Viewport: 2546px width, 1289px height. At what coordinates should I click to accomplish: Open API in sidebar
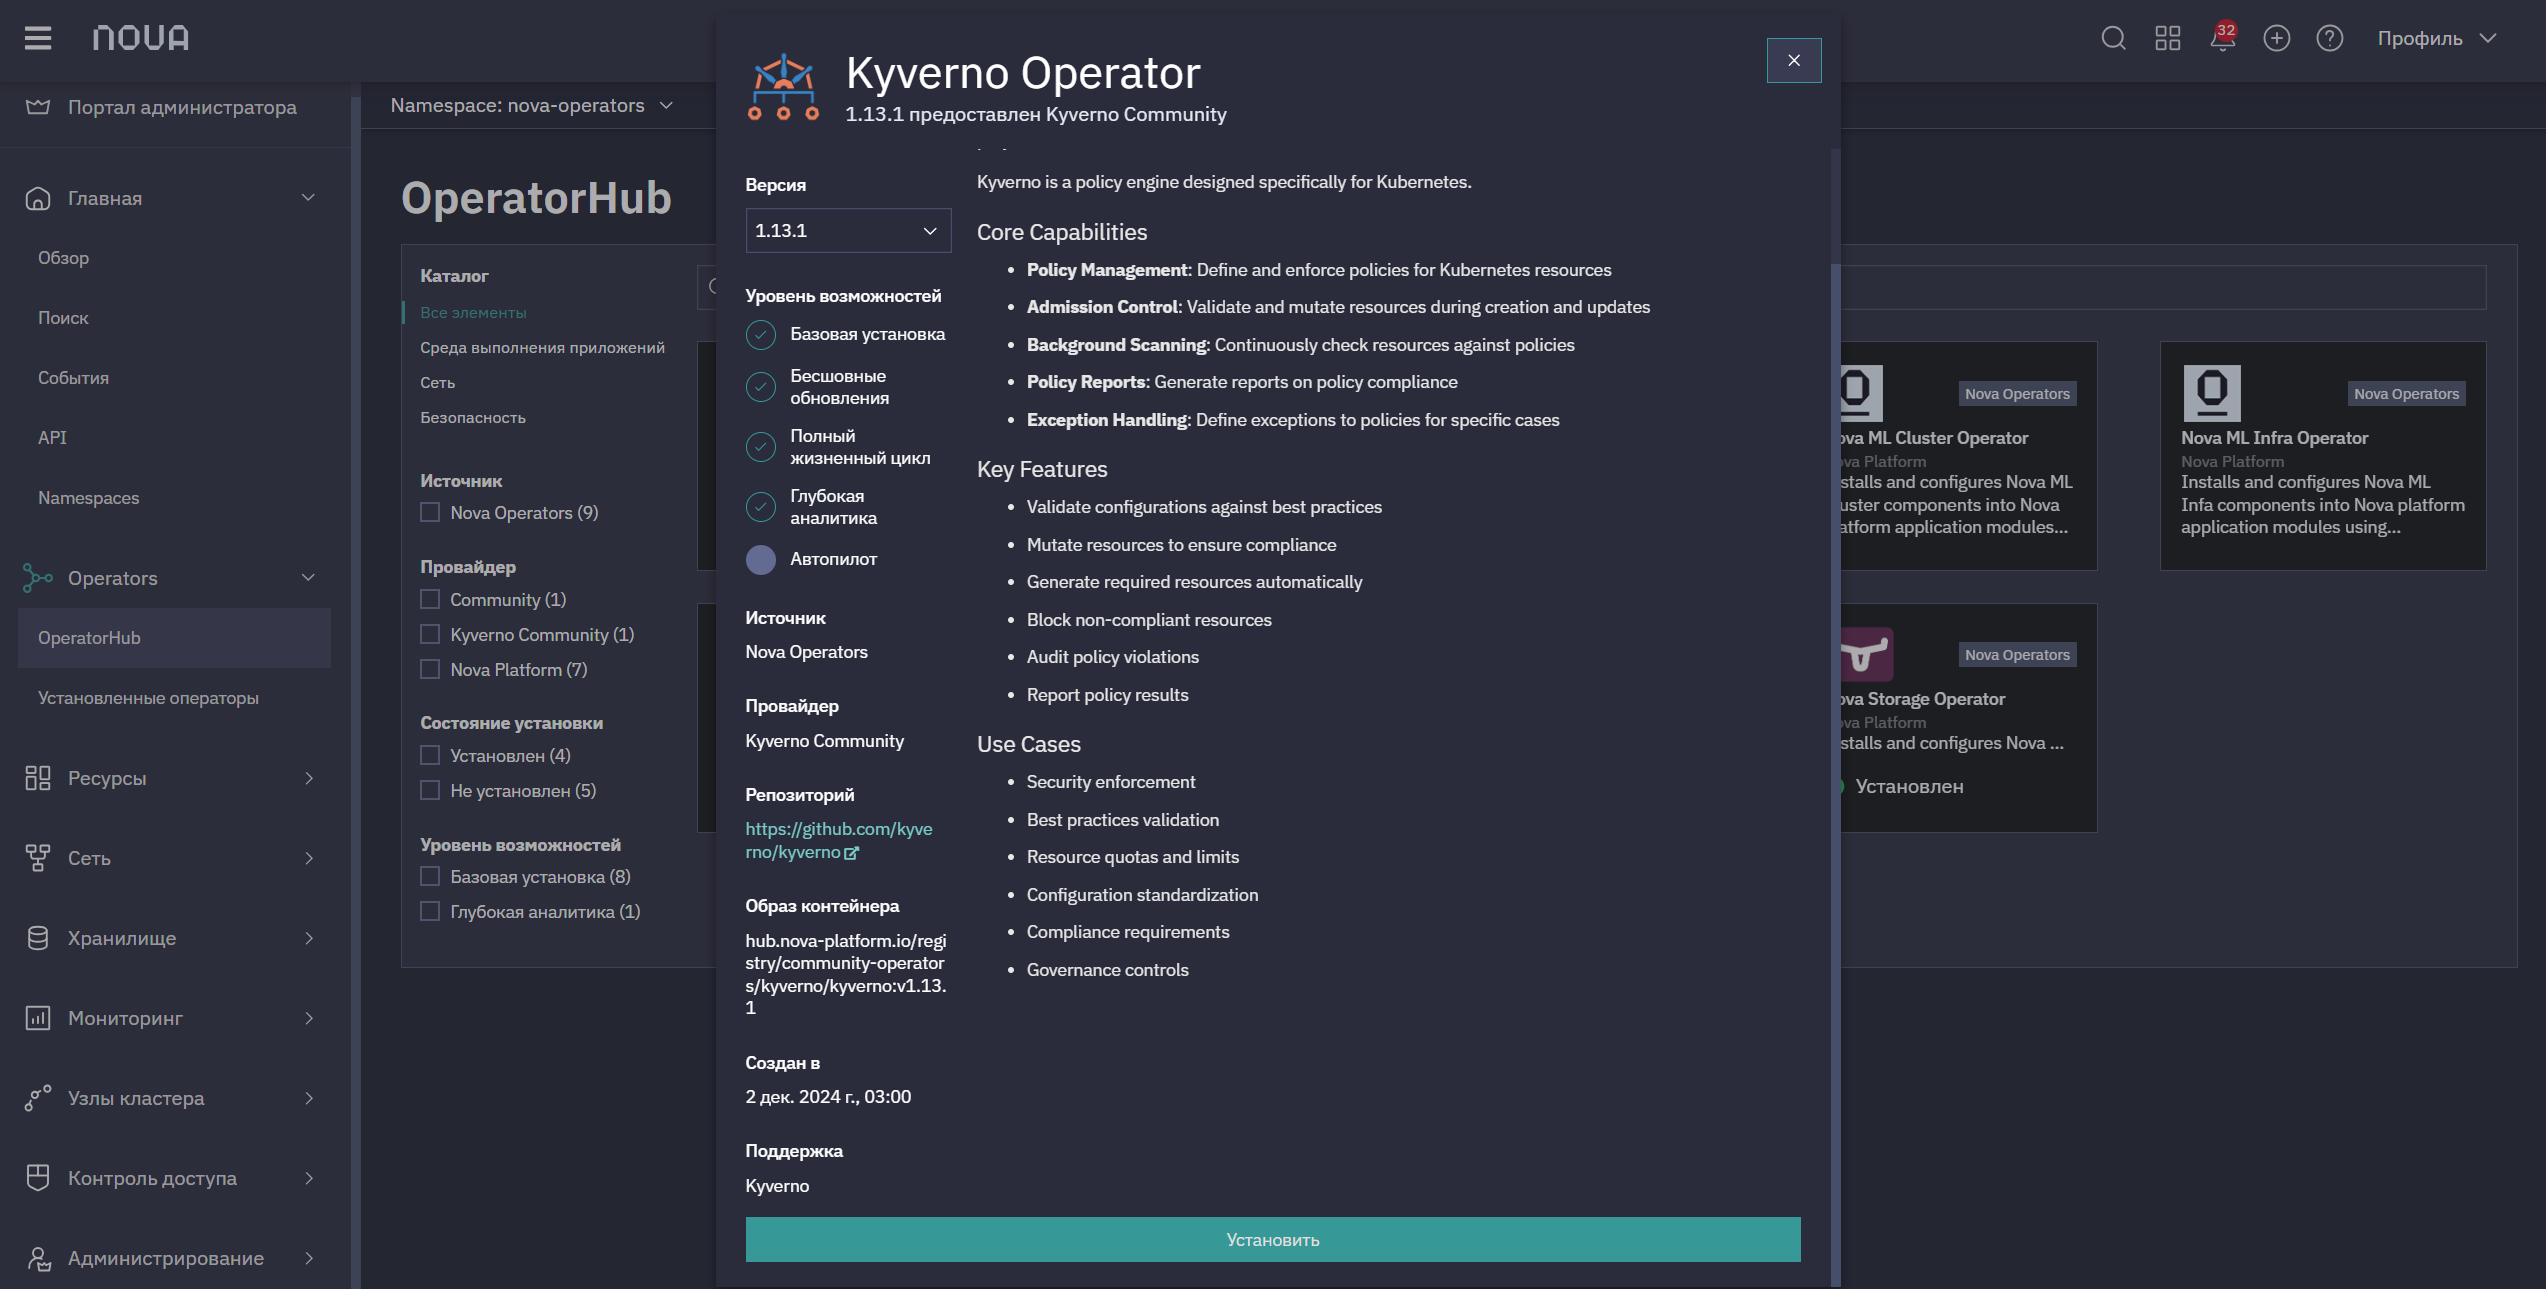tap(52, 438)
